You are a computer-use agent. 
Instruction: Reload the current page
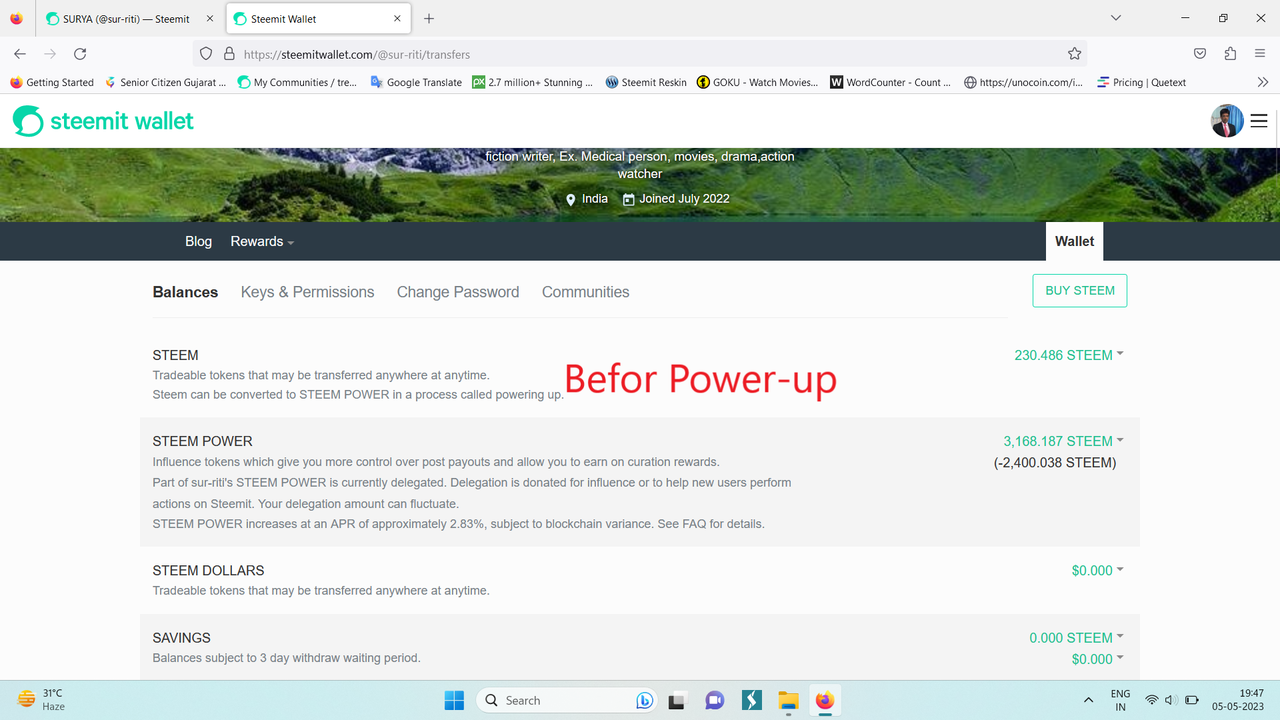(80, 54)
